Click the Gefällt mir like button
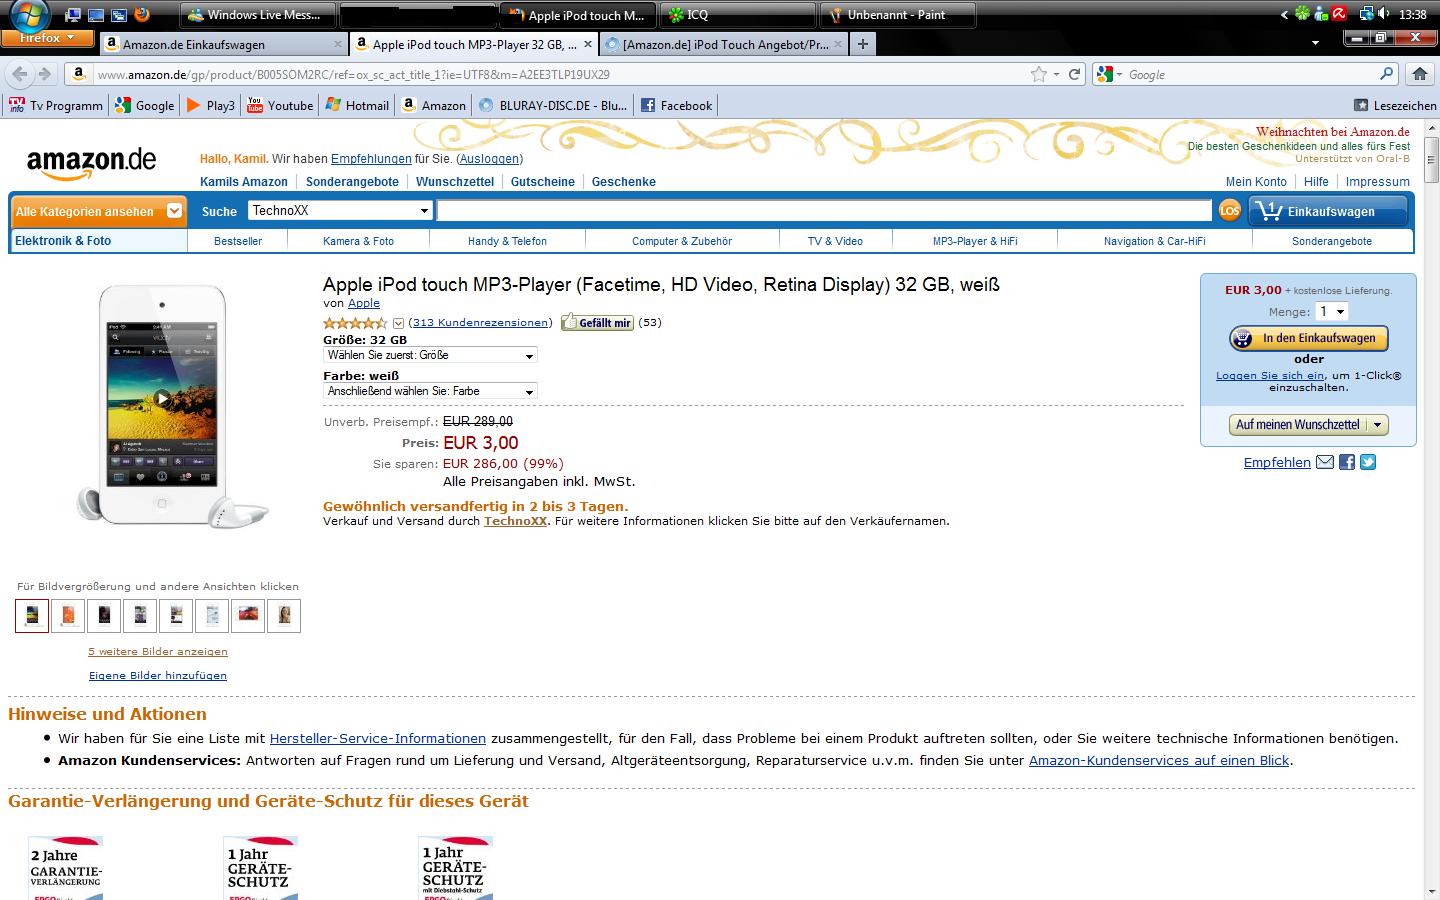This screenshot has height=900, width=1440. [597, 322]
